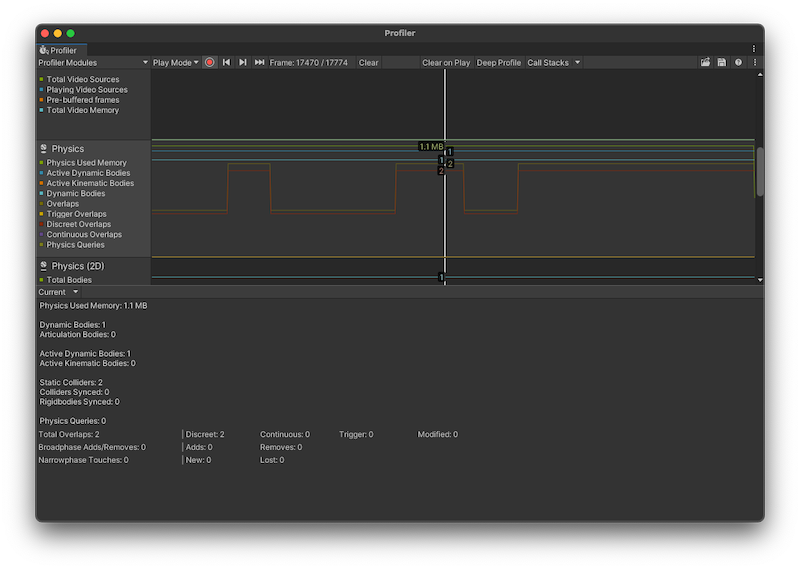Open the Play Mode target dropdown
The width and height of the screenshot is (800, 569).
coord(175,62)
